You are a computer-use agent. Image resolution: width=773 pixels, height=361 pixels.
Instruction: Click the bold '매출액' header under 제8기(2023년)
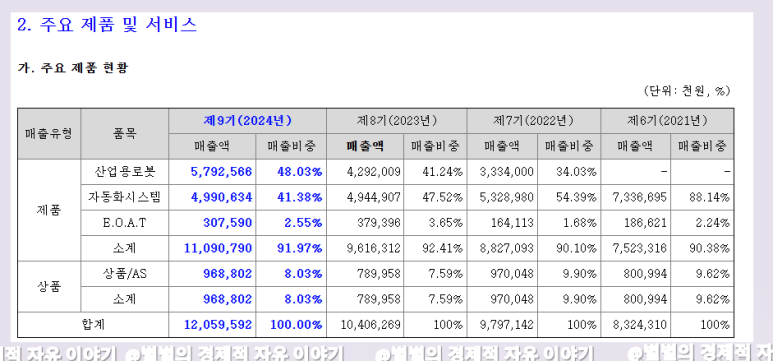[365, 146]
